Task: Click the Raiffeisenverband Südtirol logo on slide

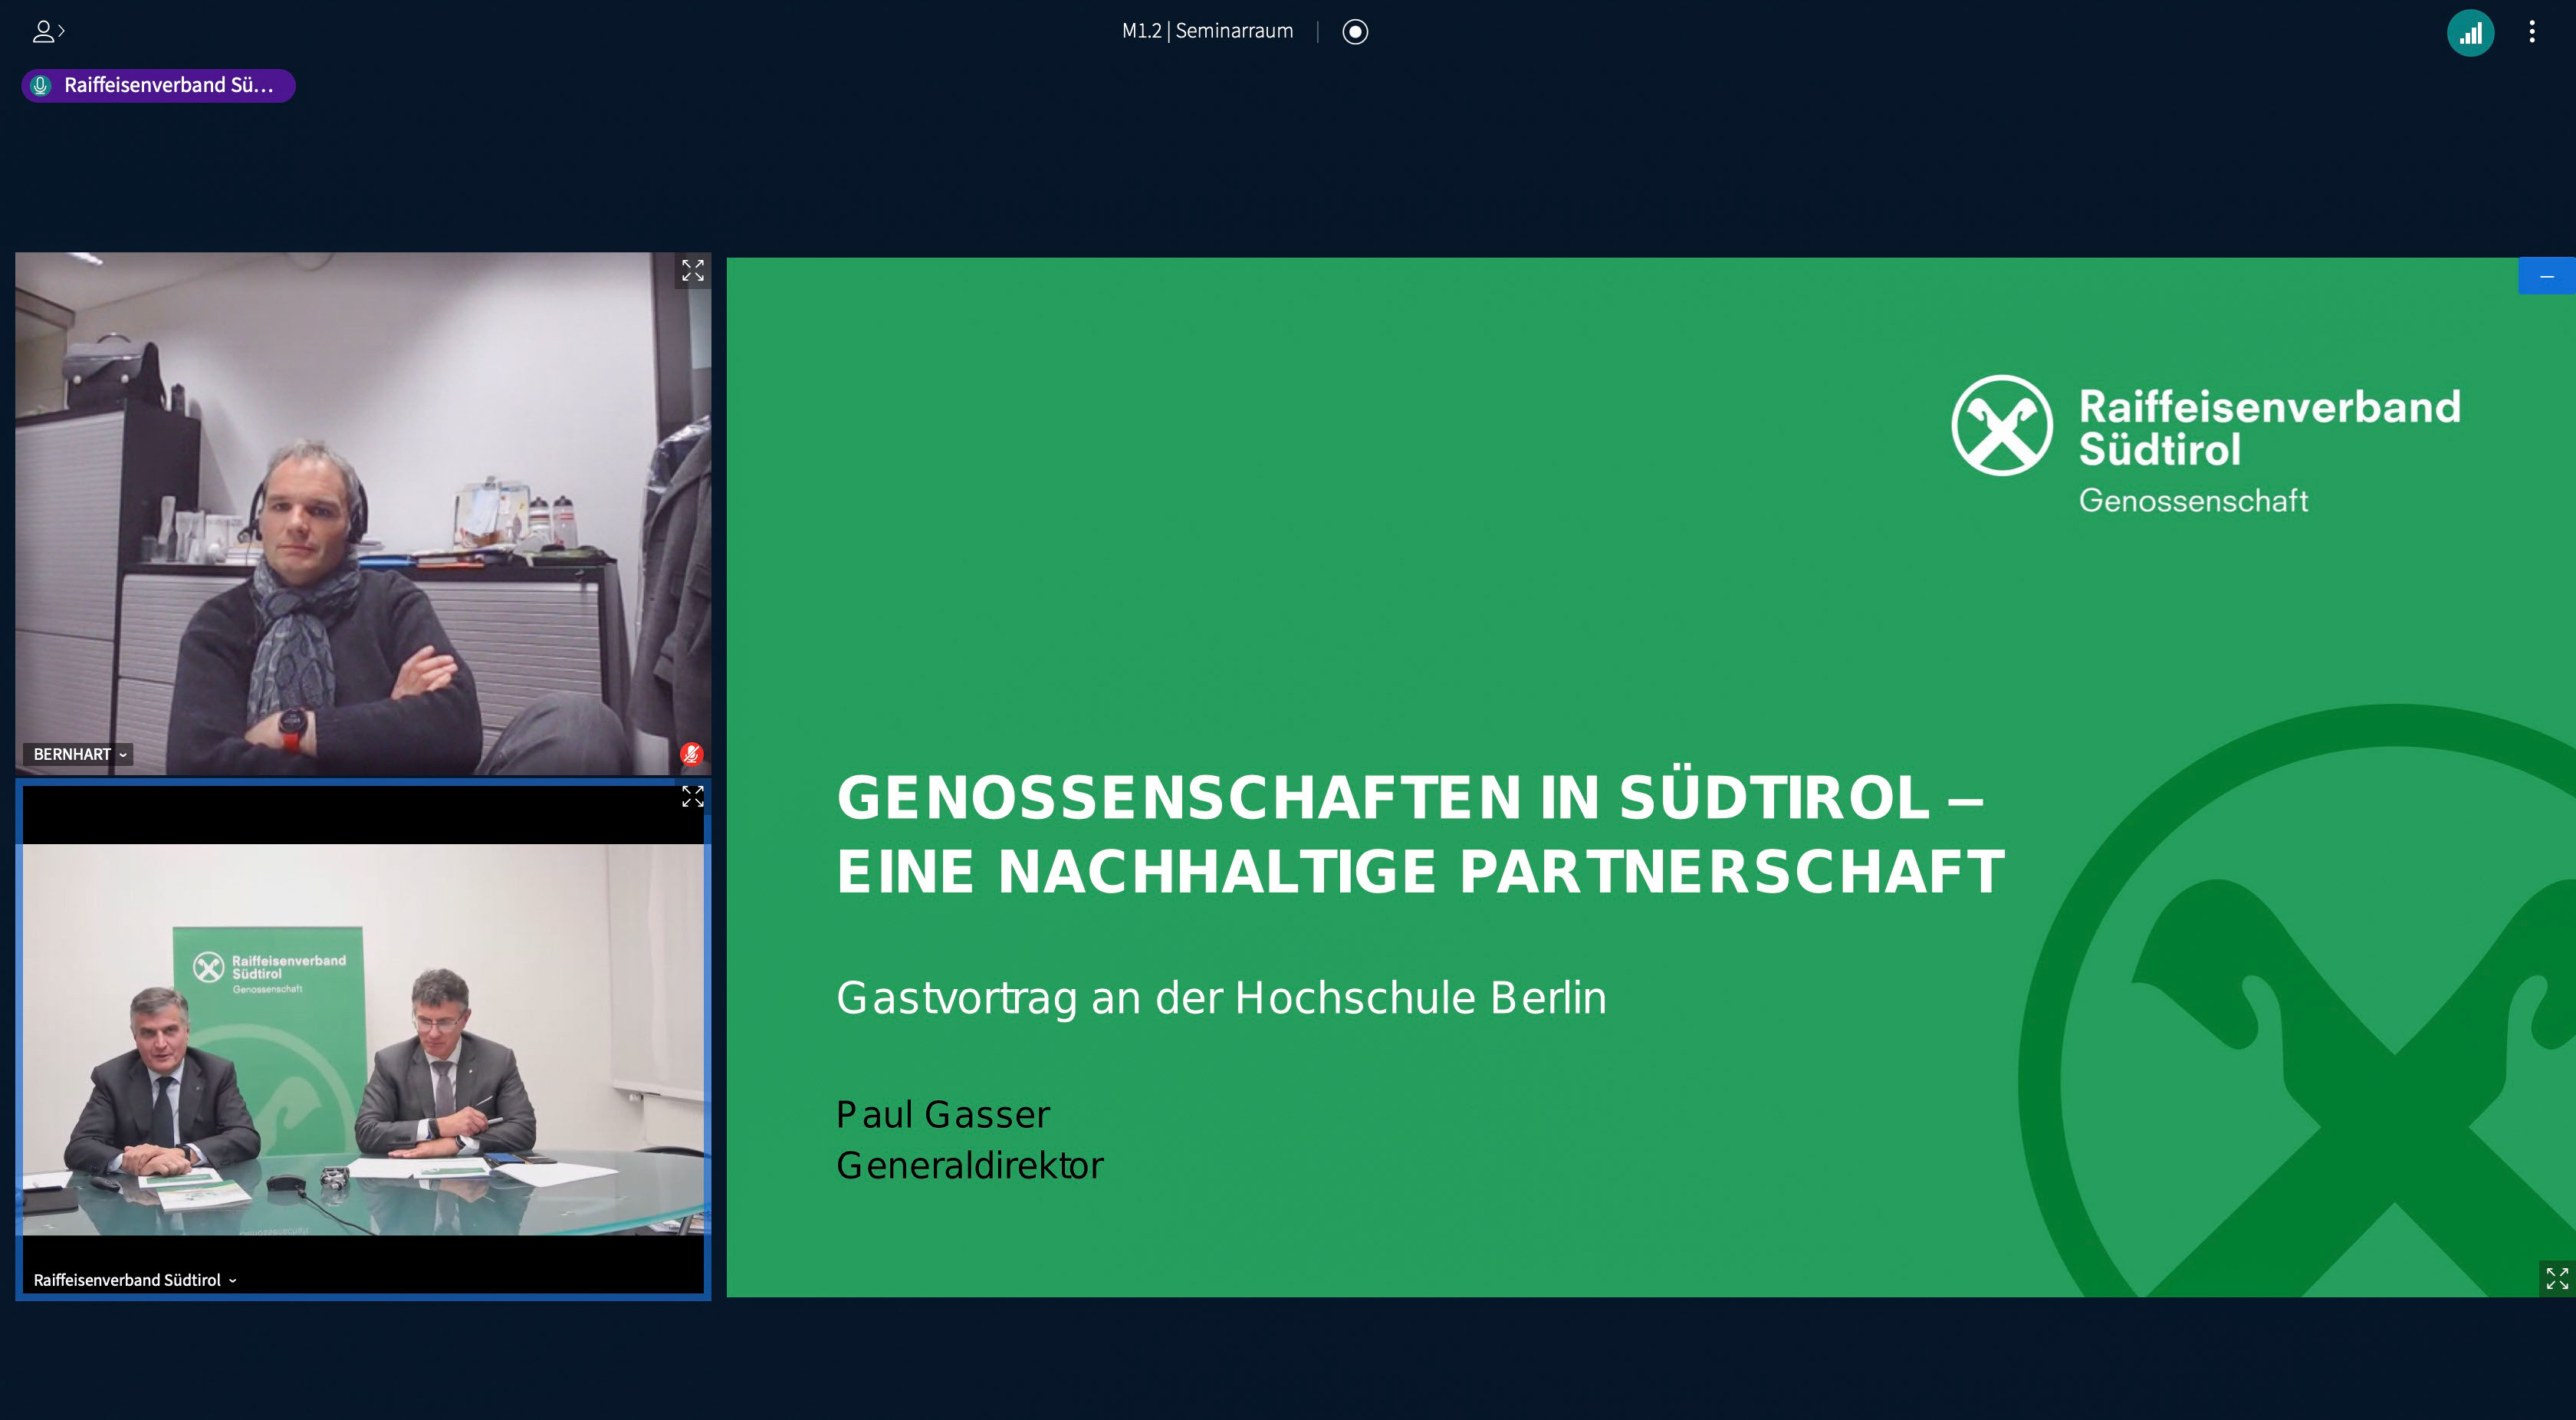Action: [x=2204, y=445]
